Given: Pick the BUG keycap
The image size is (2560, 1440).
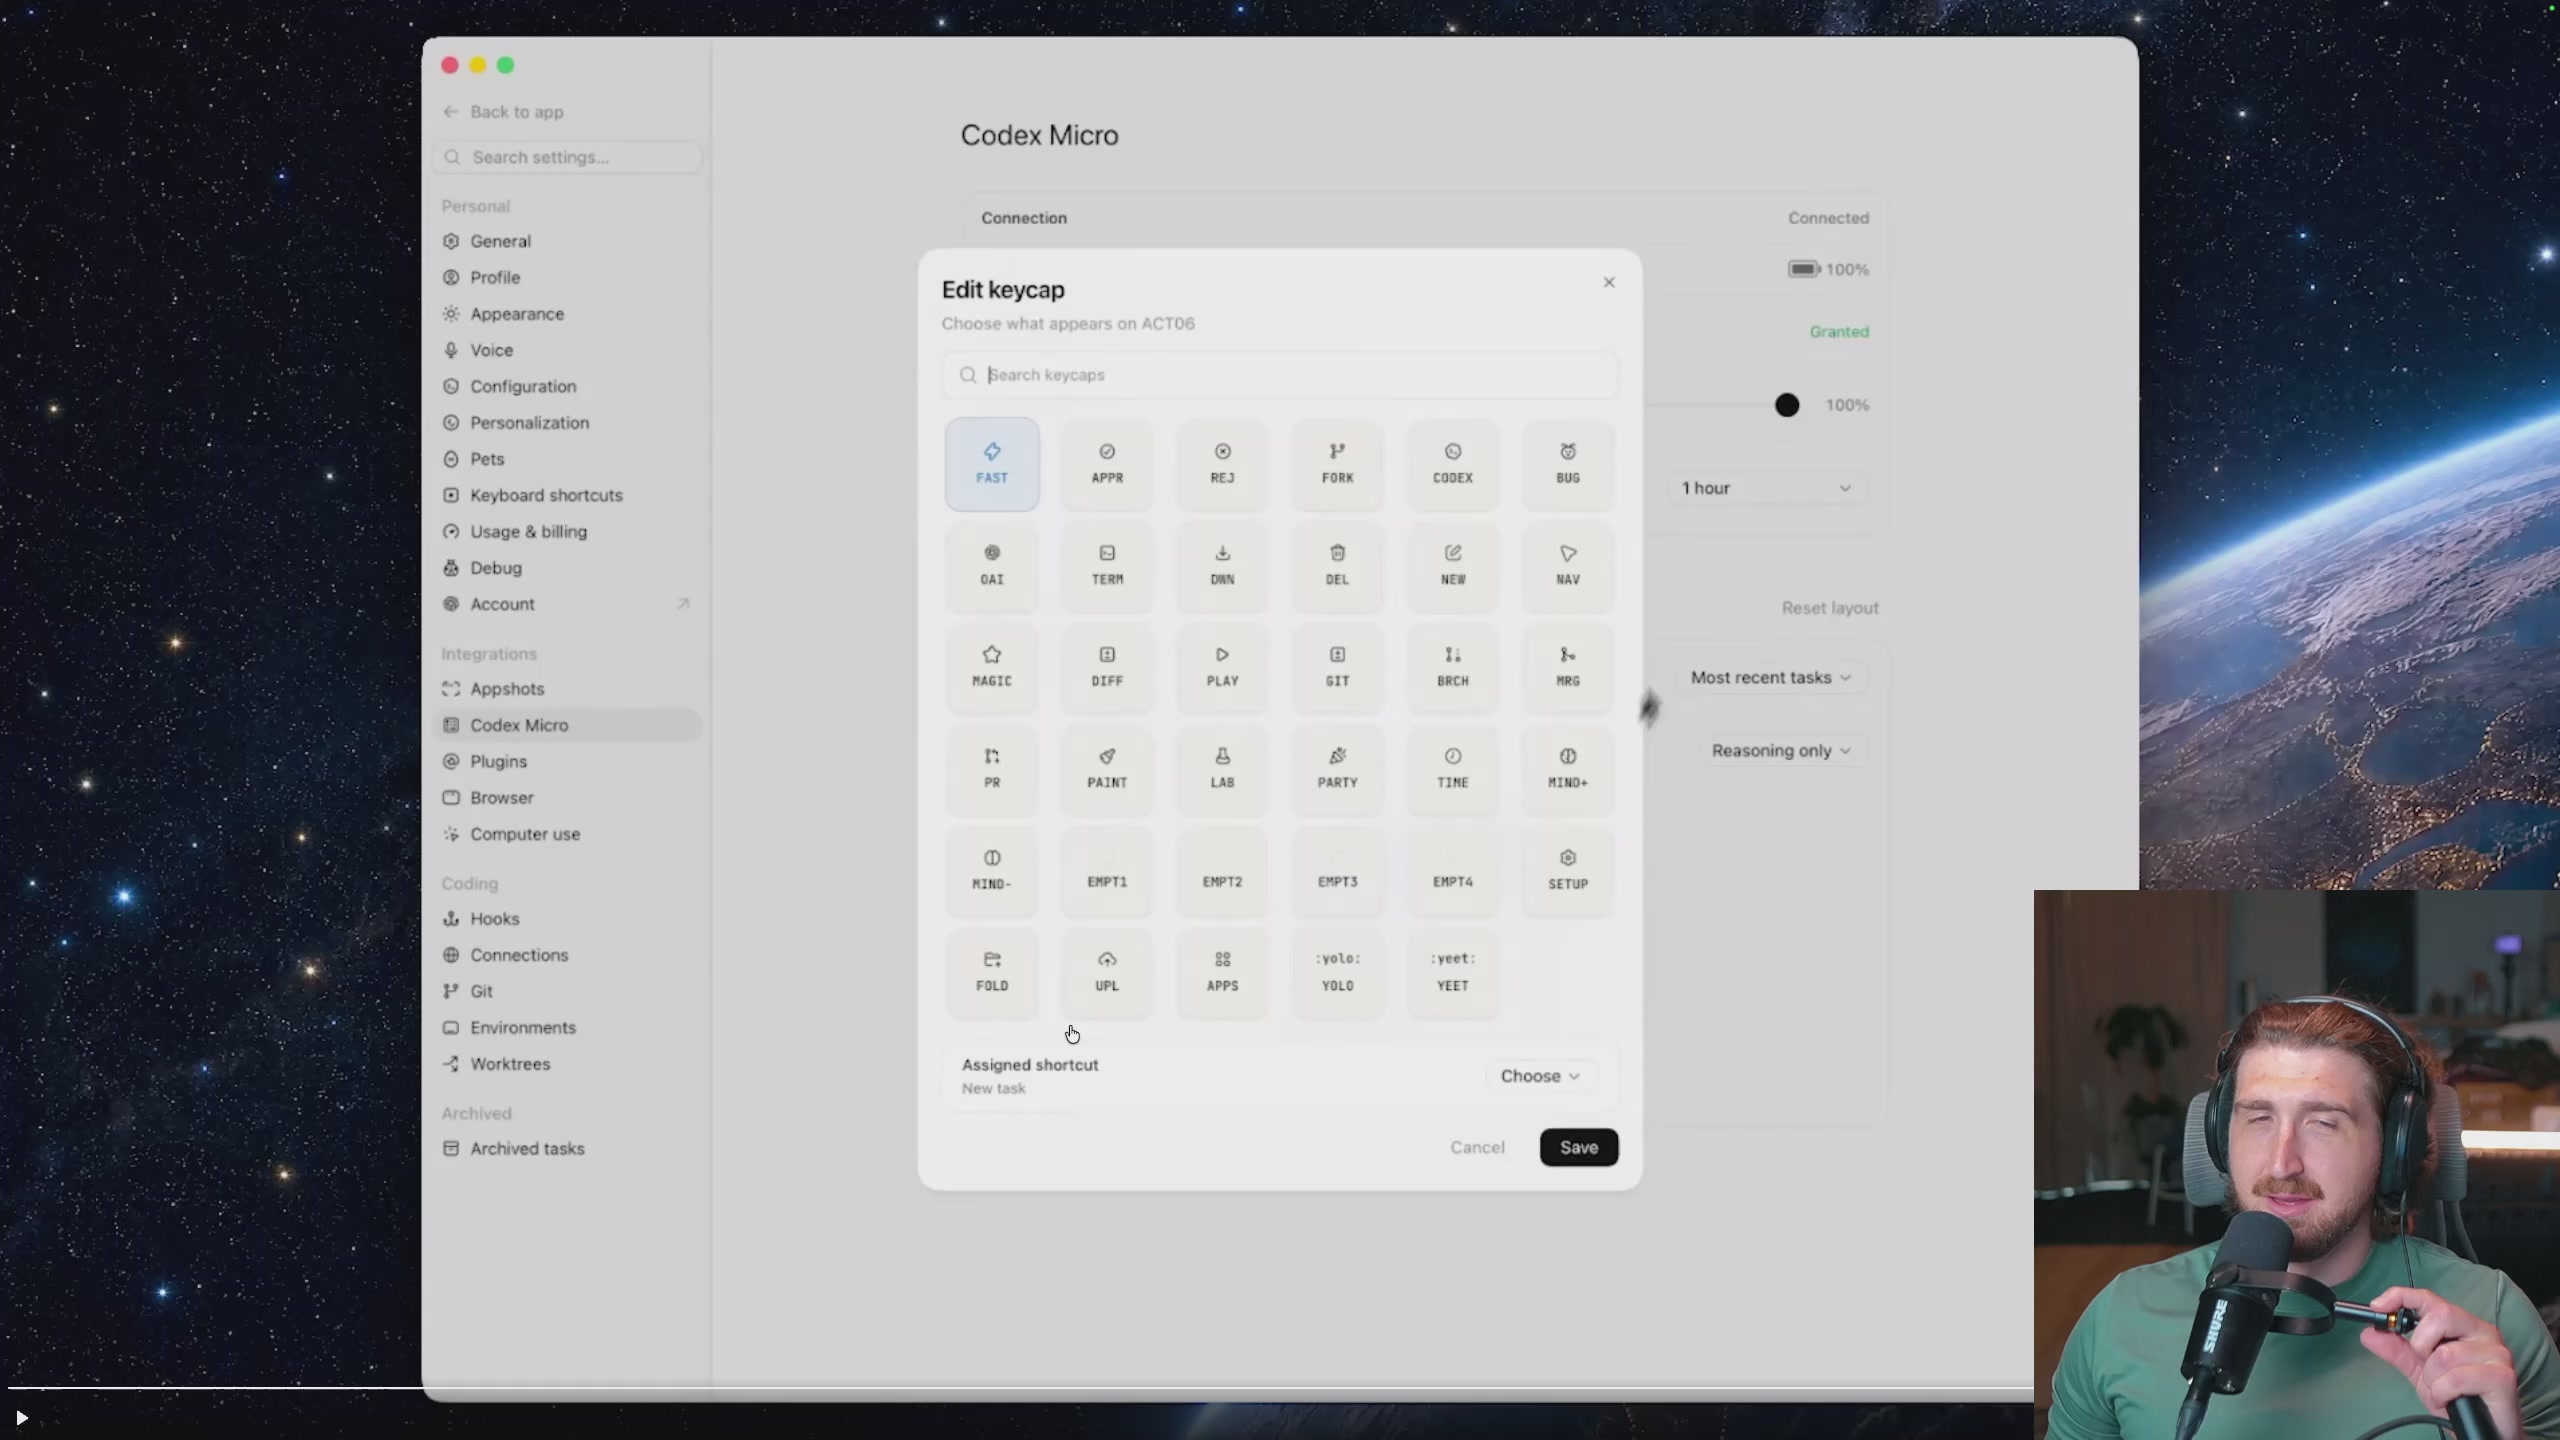Looking at the screenshot, I should (1568, 464).
